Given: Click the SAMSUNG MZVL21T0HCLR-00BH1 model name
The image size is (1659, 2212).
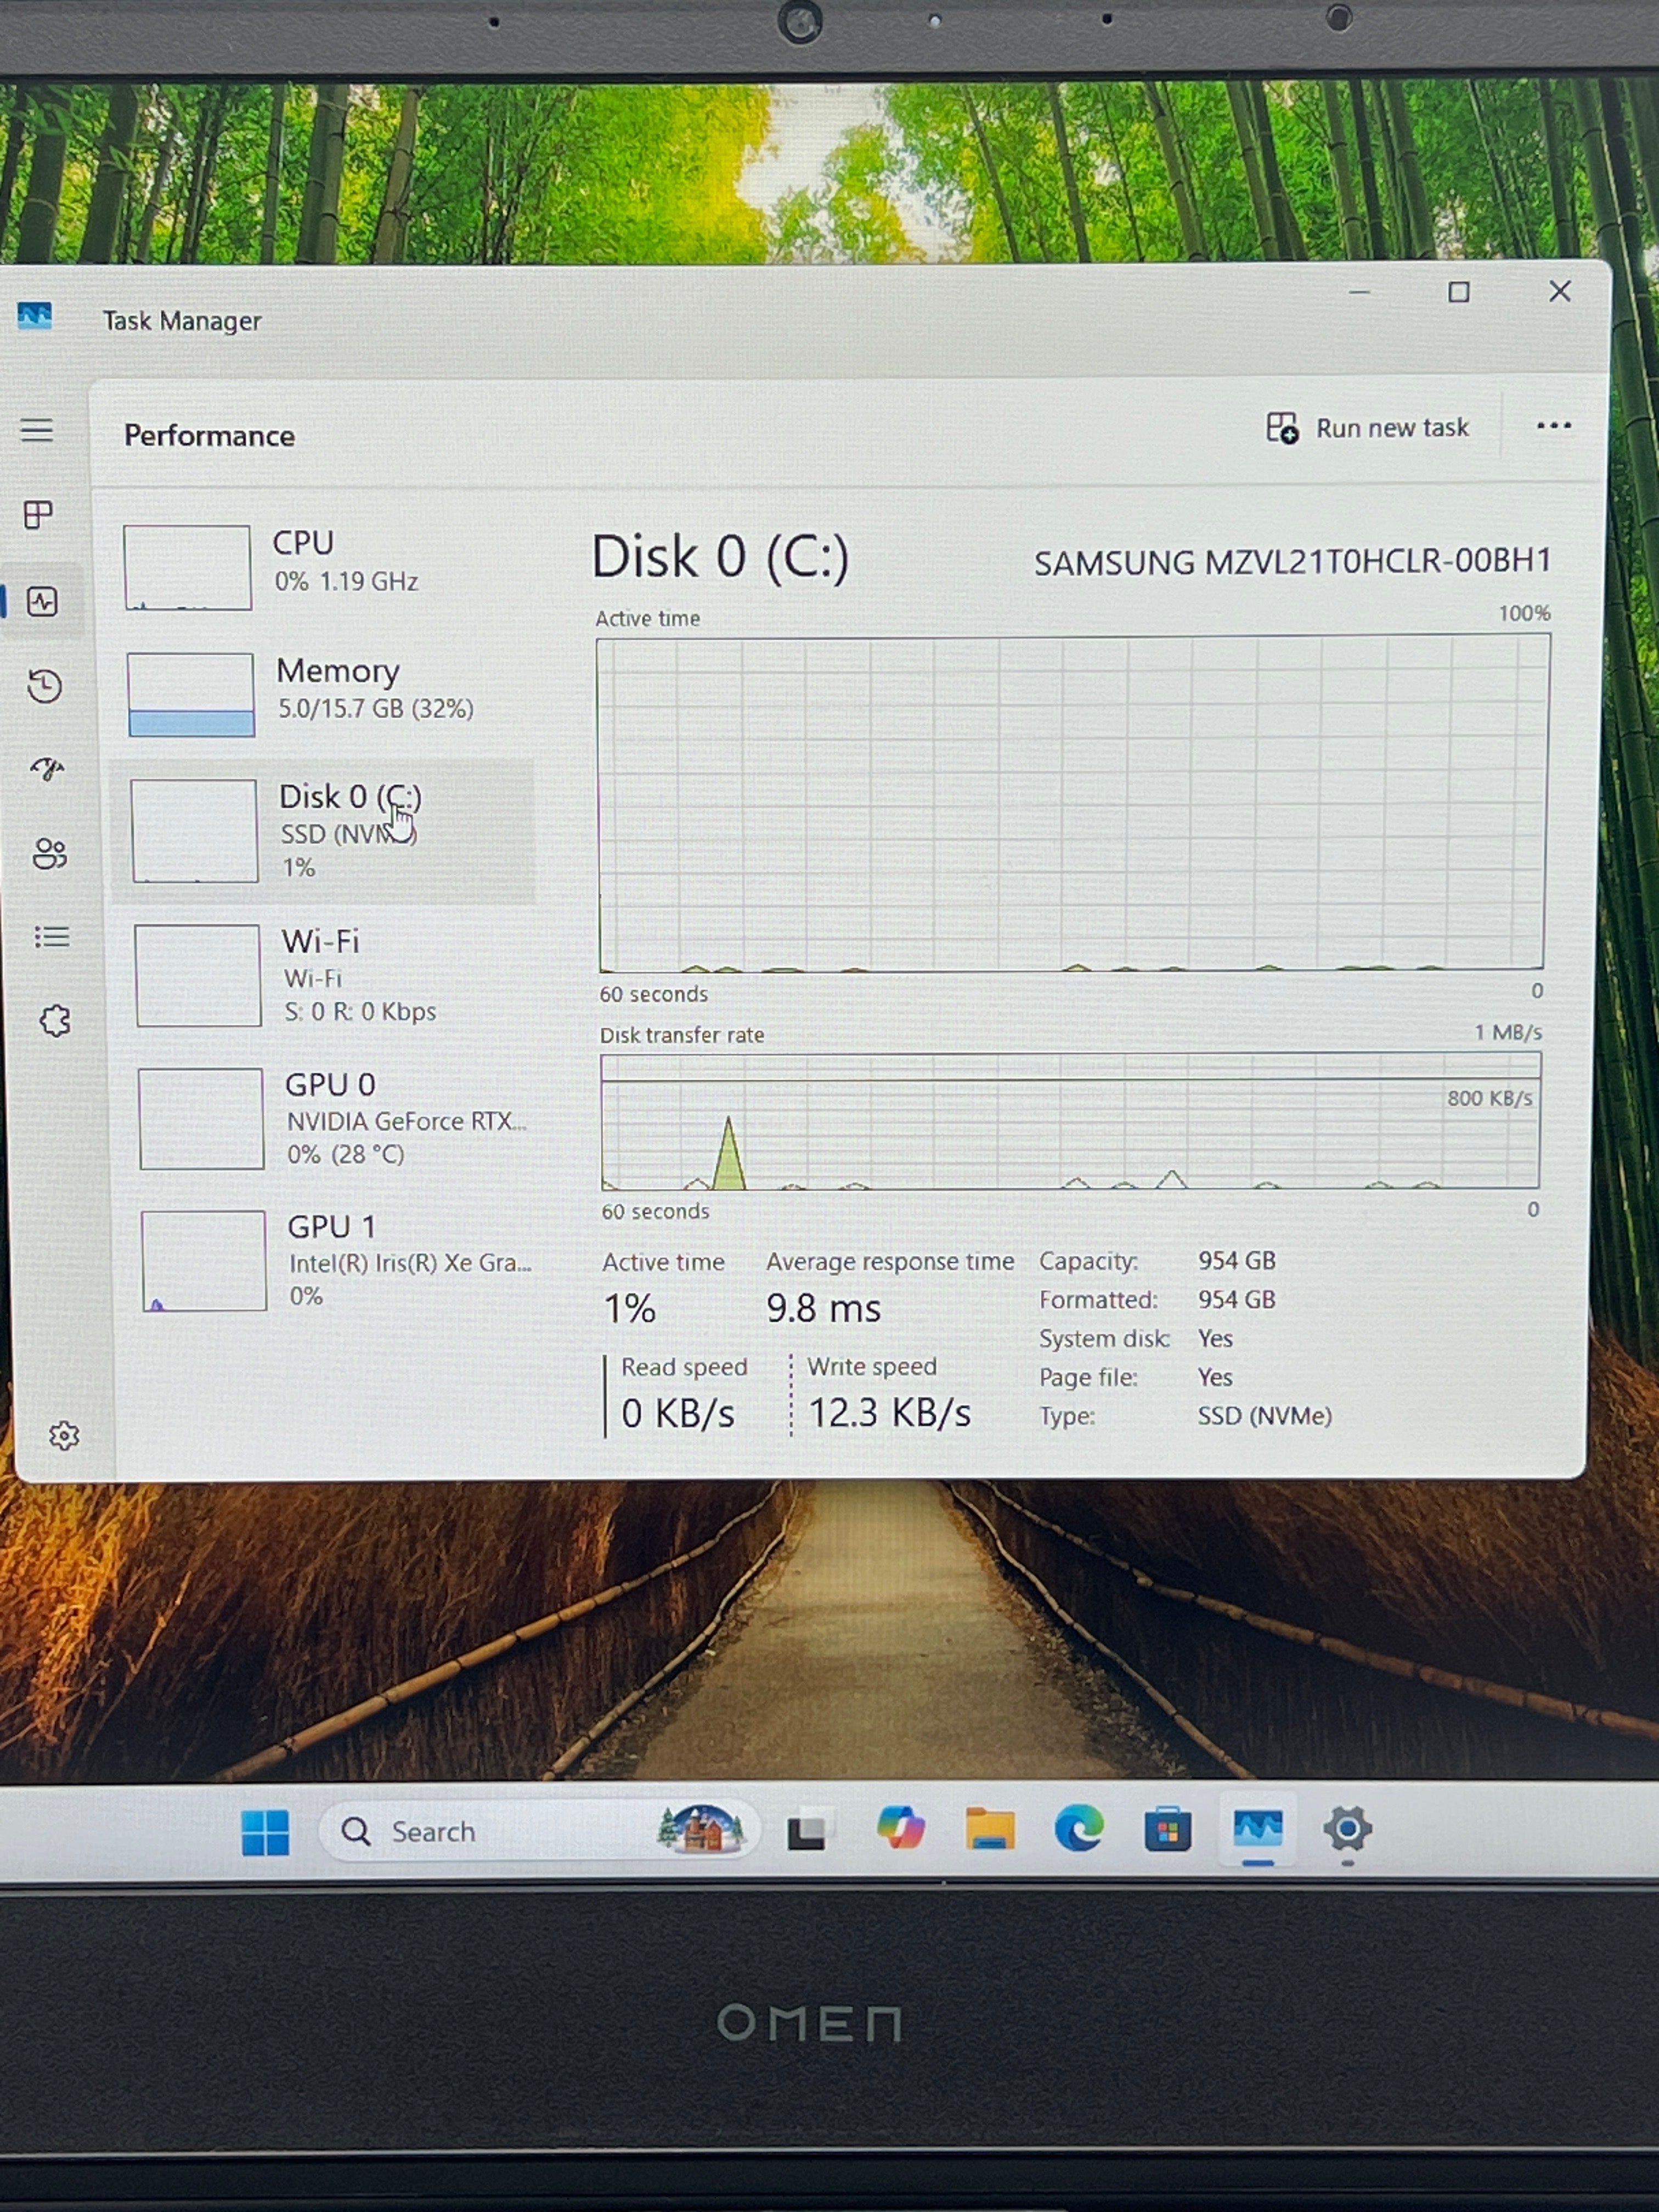Looking at the screenshot, I should [x=1292, y=562].
